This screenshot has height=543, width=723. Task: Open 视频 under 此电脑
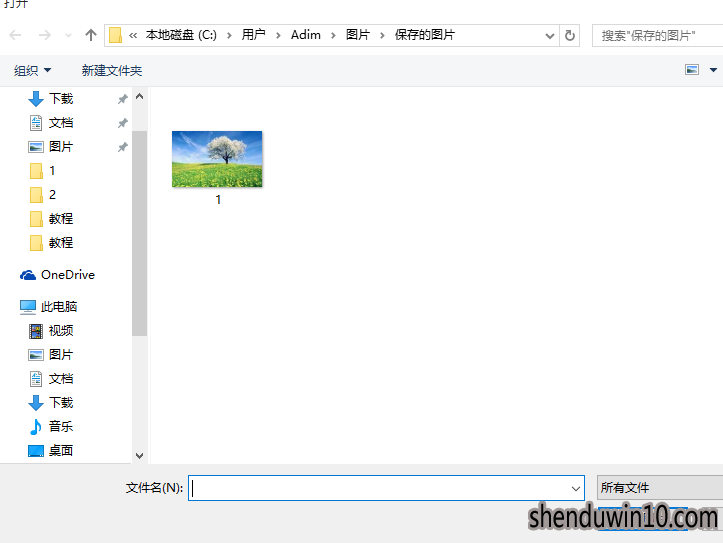pyautogui.click(x=51, y=331)
